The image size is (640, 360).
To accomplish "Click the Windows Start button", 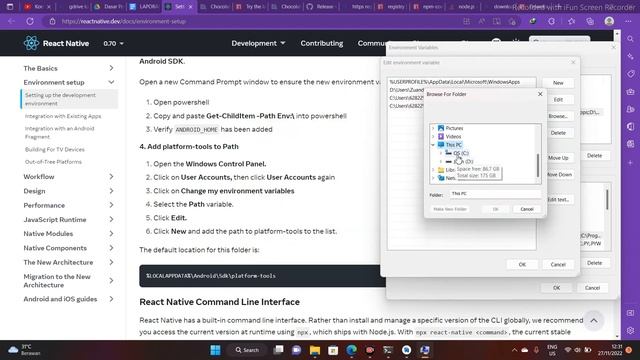I will tap(215, 350).
